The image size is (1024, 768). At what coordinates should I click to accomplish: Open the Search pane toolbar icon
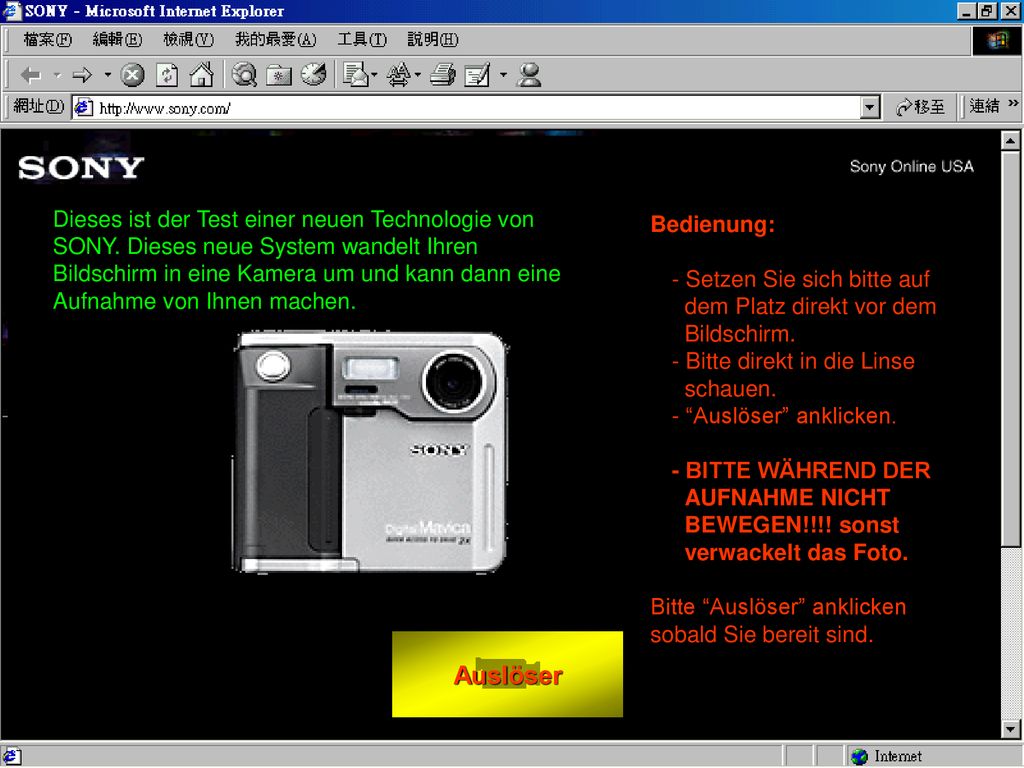coord(245,75)
